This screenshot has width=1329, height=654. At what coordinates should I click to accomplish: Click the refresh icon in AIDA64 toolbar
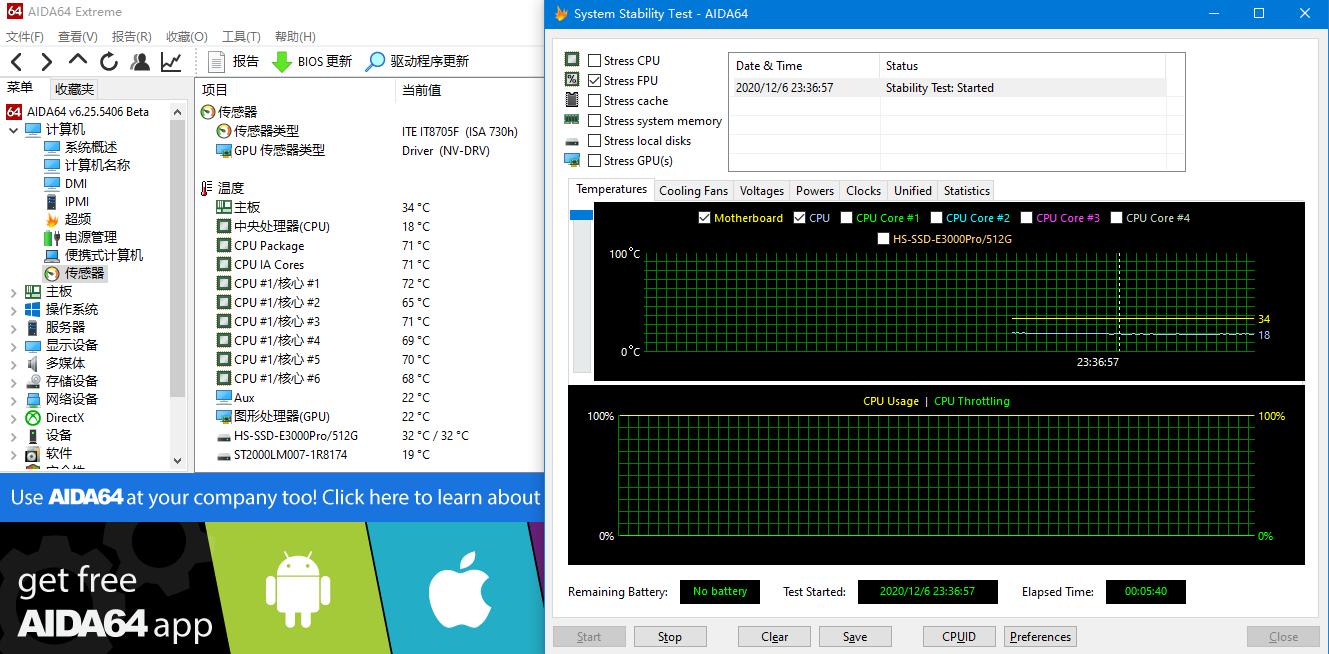(x=109, y=61)
